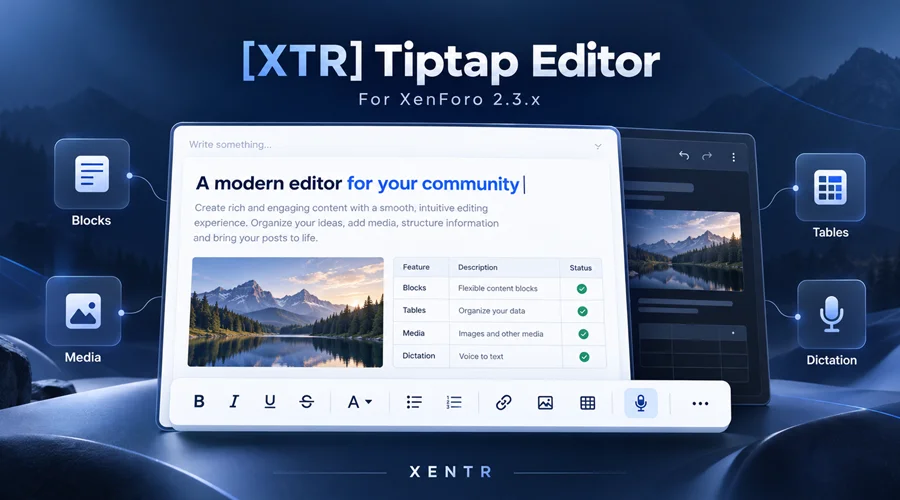Insert a table from the toolbar
The image size is (900, 500).
point(587,403)
